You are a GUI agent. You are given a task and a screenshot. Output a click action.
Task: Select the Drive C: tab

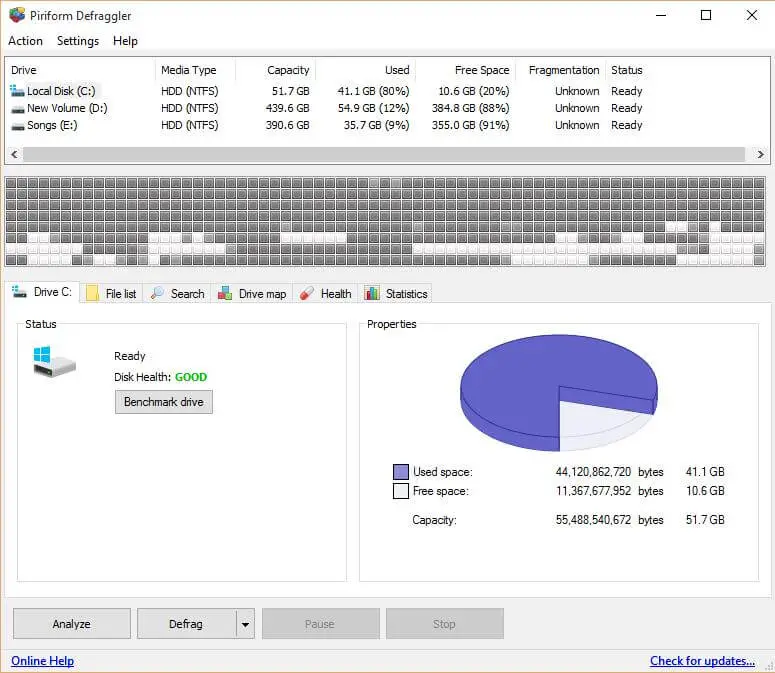pyautogui.click(x=42, y=292)
